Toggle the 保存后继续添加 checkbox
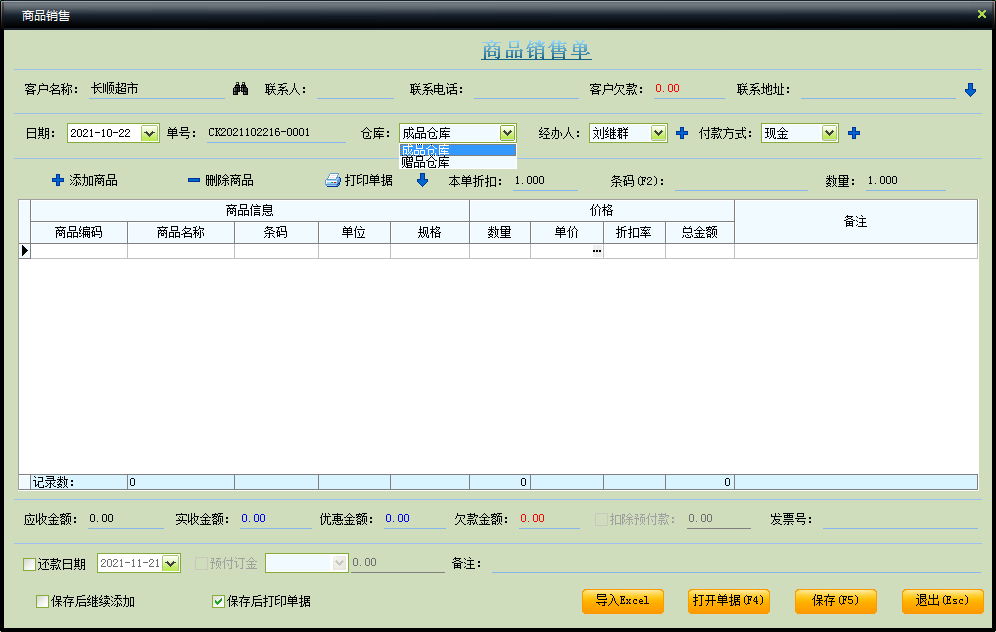This screenshot has height=632, width=996. point(43,602)
